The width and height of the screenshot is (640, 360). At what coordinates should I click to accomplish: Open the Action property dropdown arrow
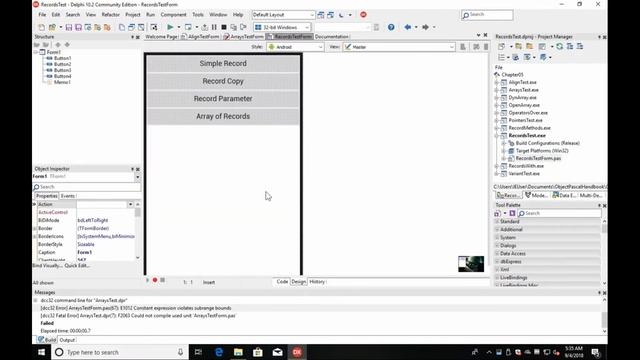pyautogui.click(x=131, y=204)
